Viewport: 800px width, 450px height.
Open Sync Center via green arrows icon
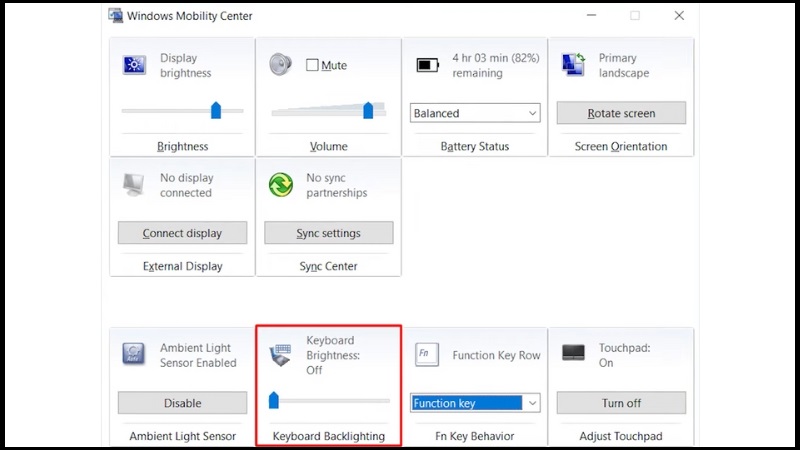[x=281, y=185]
